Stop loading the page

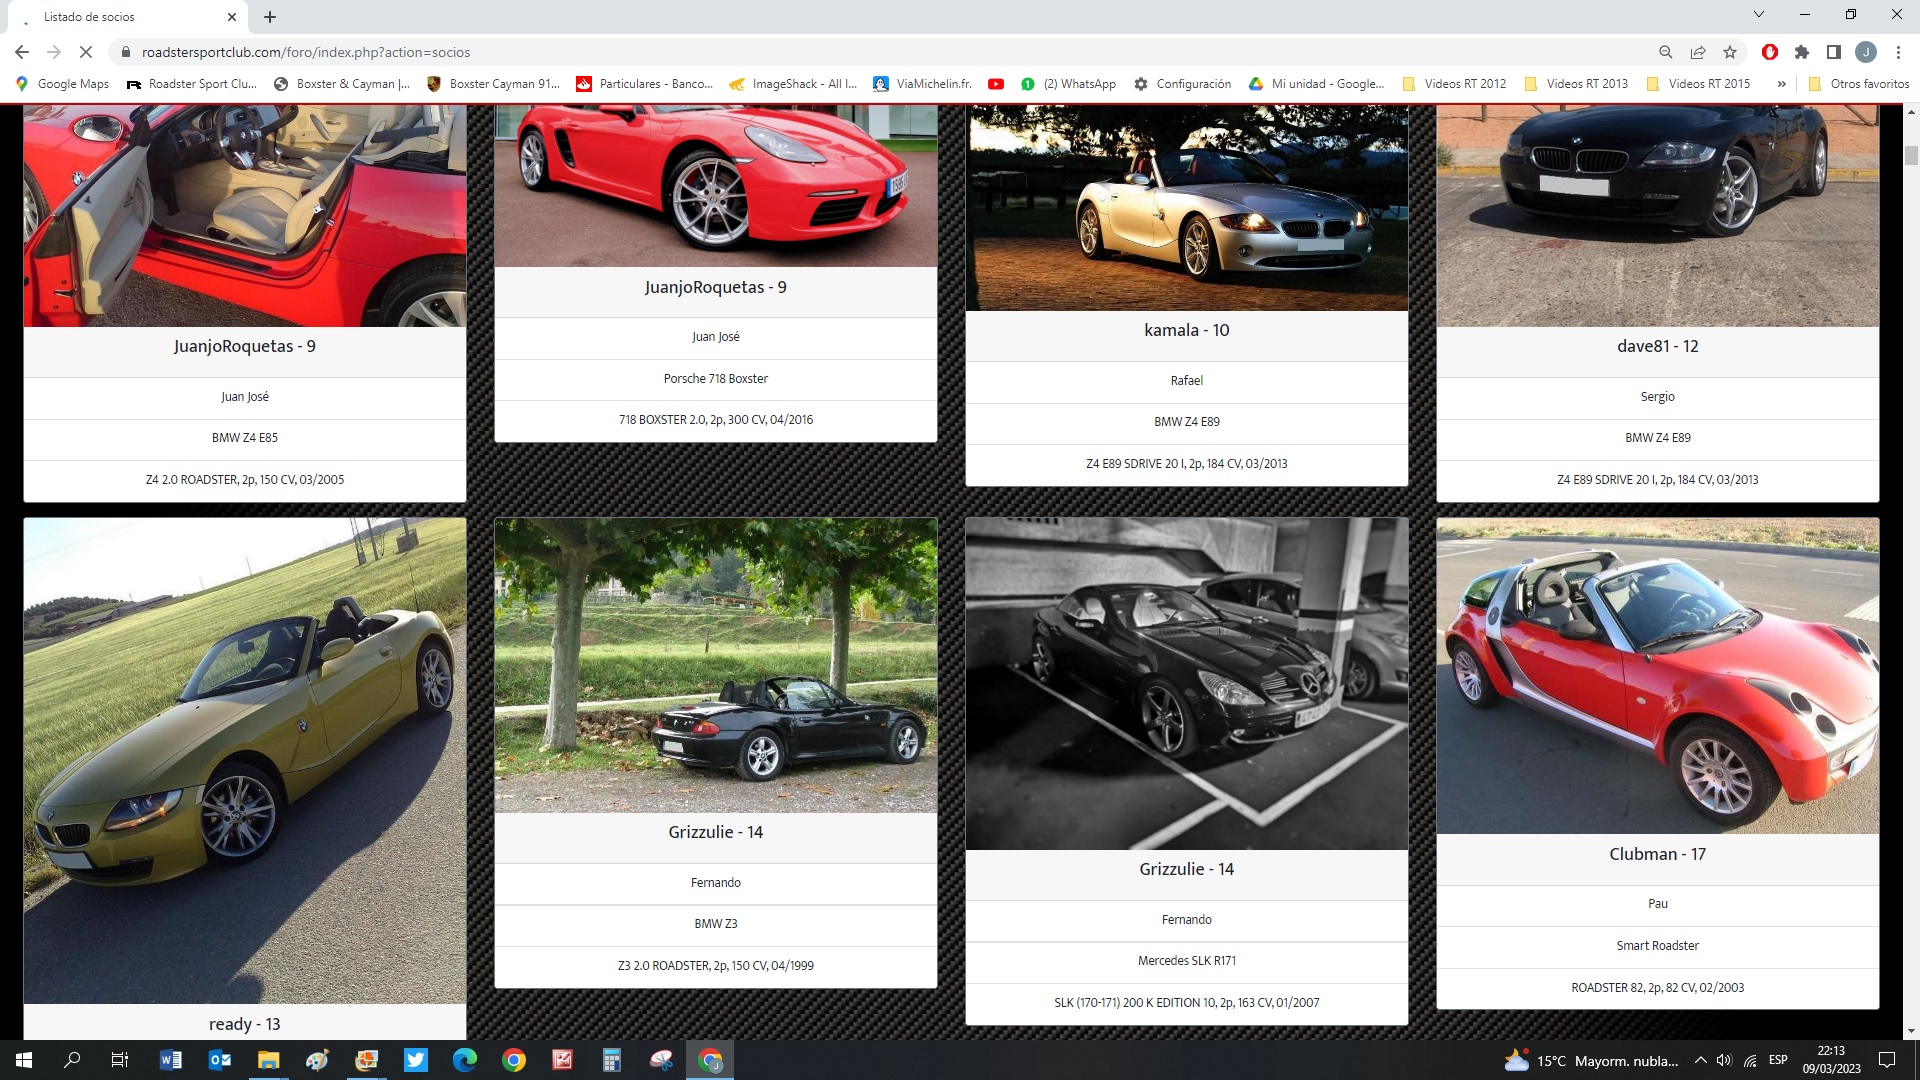pyautogui.click(x=86, y=52)
